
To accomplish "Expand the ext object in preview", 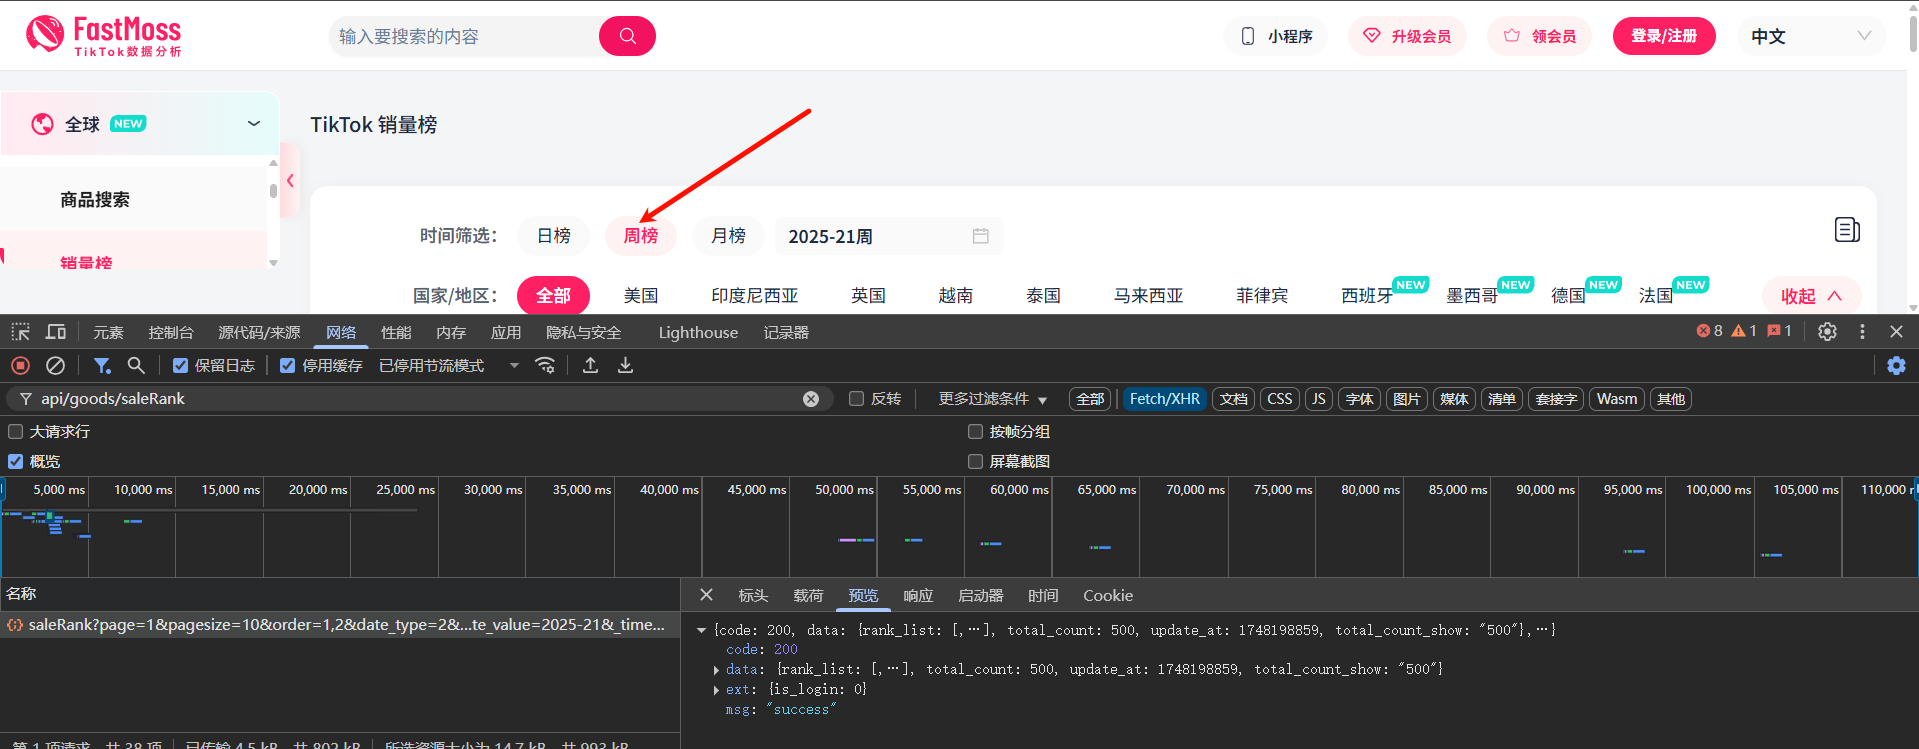I will [716, 690].
